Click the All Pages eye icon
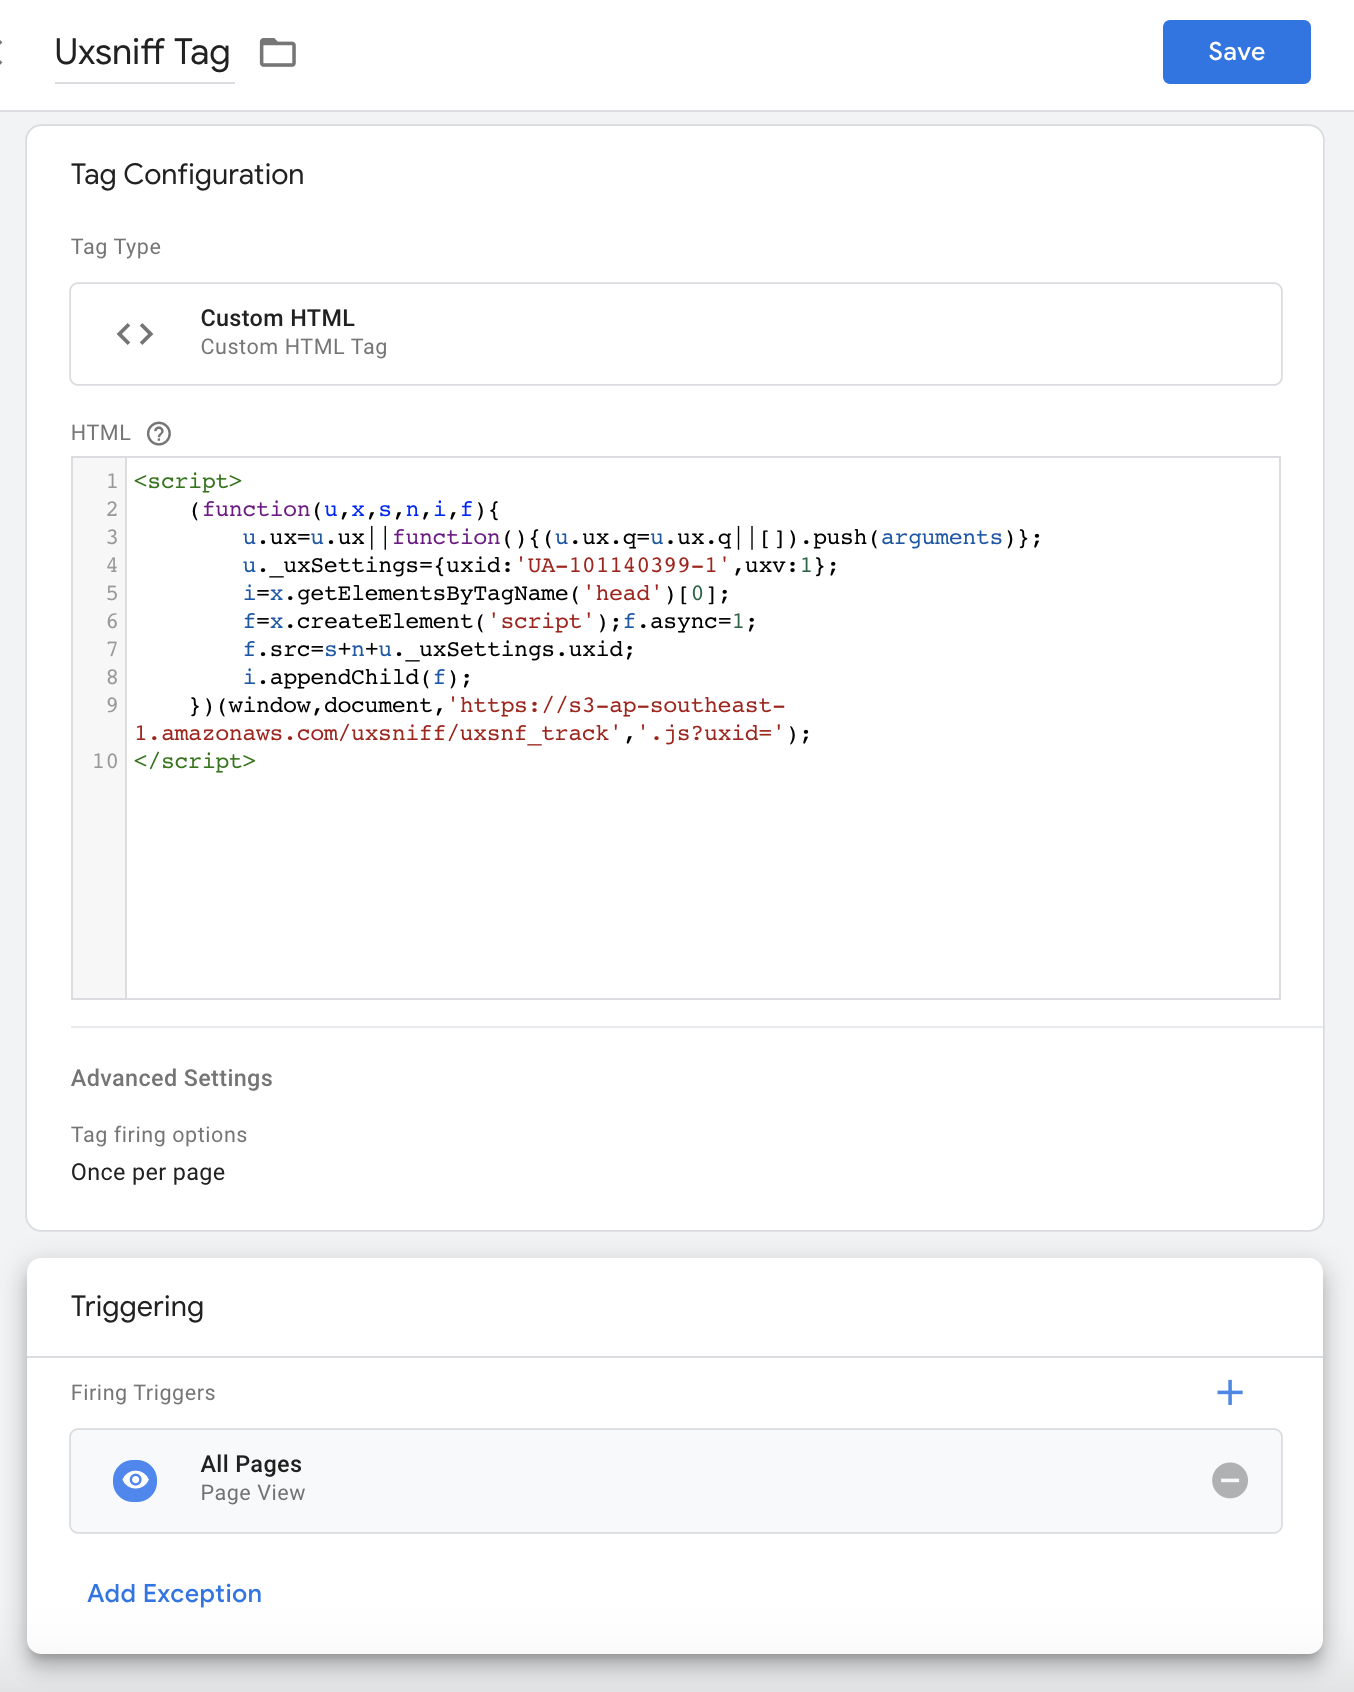This screenshot has height=1692, width=1354. pyautogui.click(x=135, y=1480)
